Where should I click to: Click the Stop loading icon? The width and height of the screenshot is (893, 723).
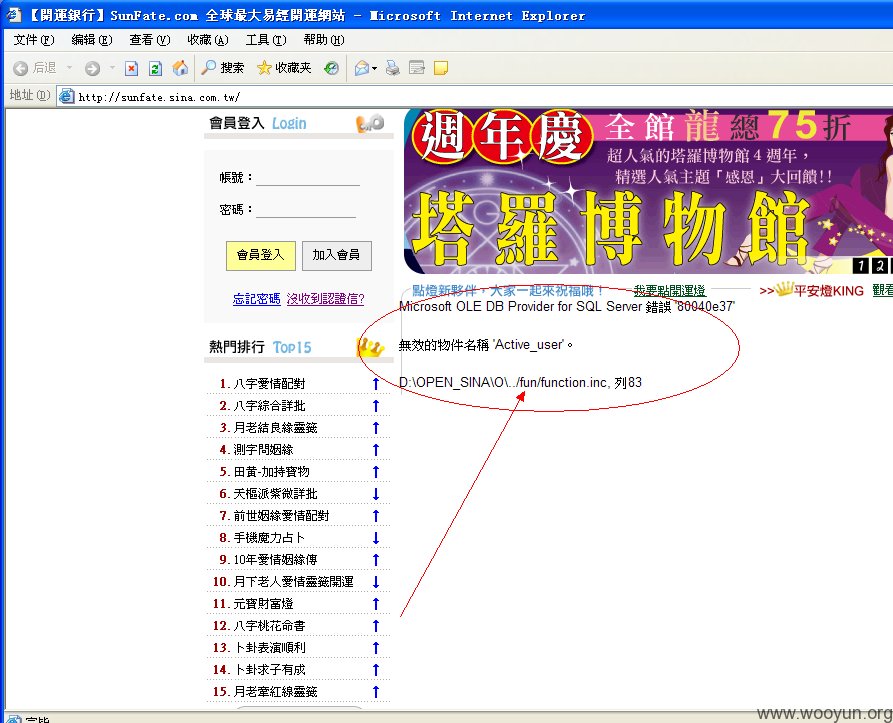(x=132, y=68)
